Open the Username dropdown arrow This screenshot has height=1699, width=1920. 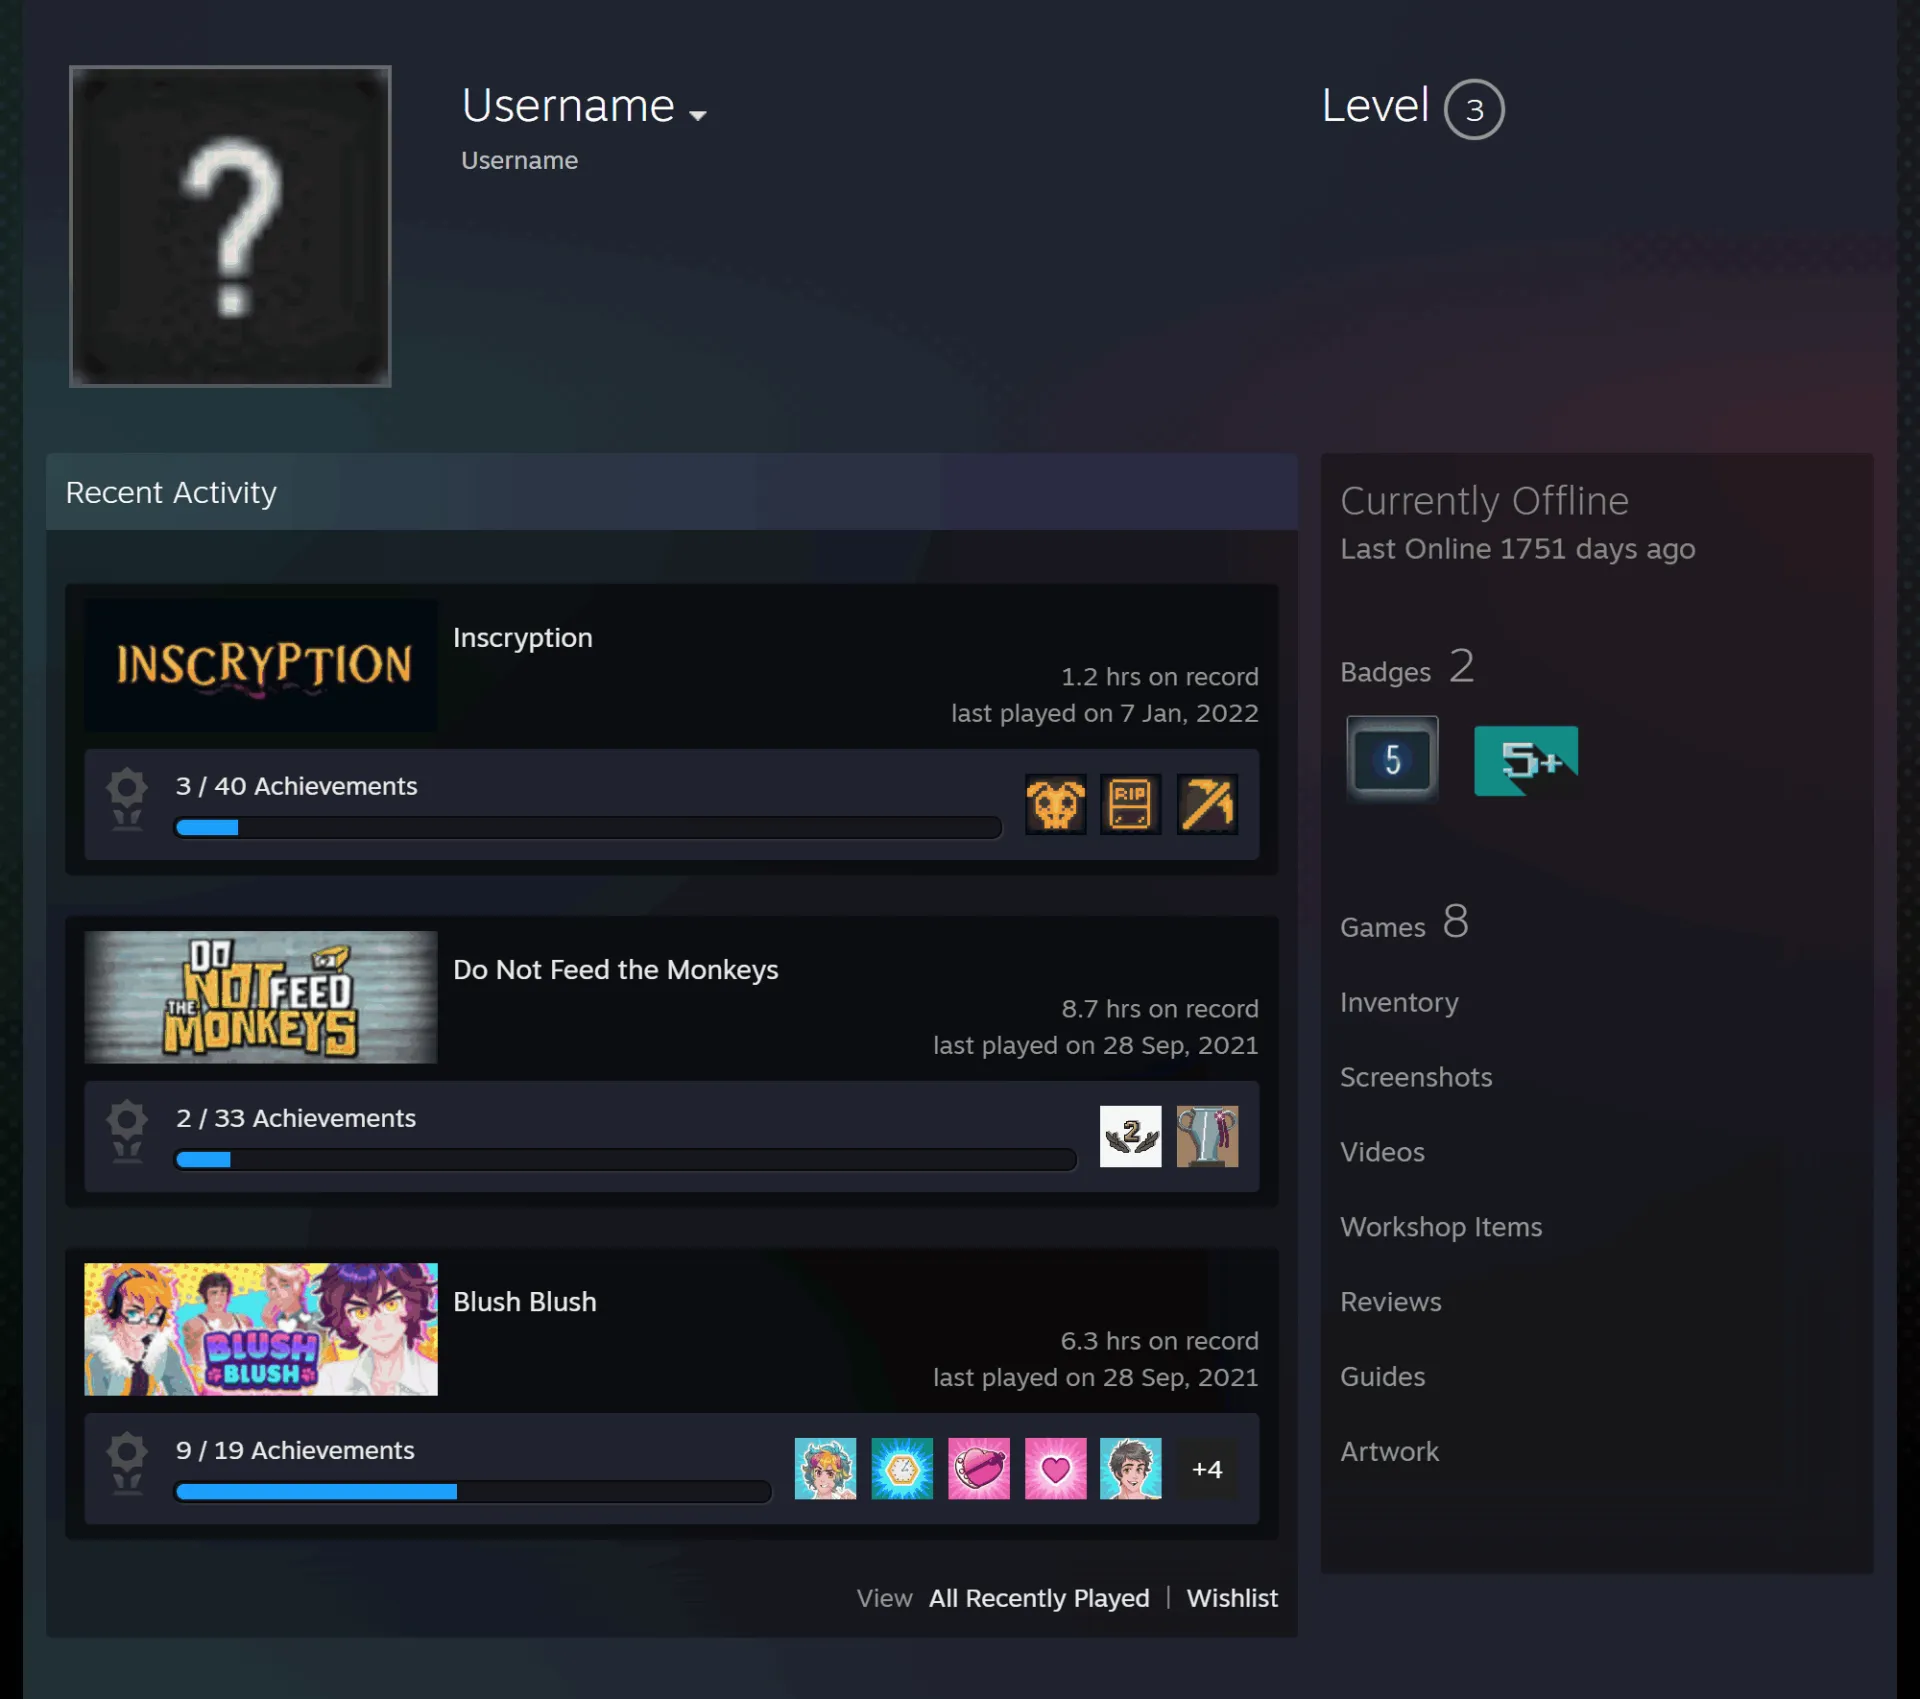(698, 115)
